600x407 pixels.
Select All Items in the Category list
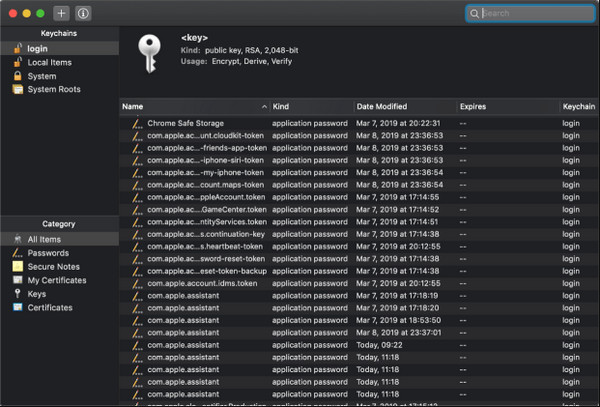tap(46, 239)
